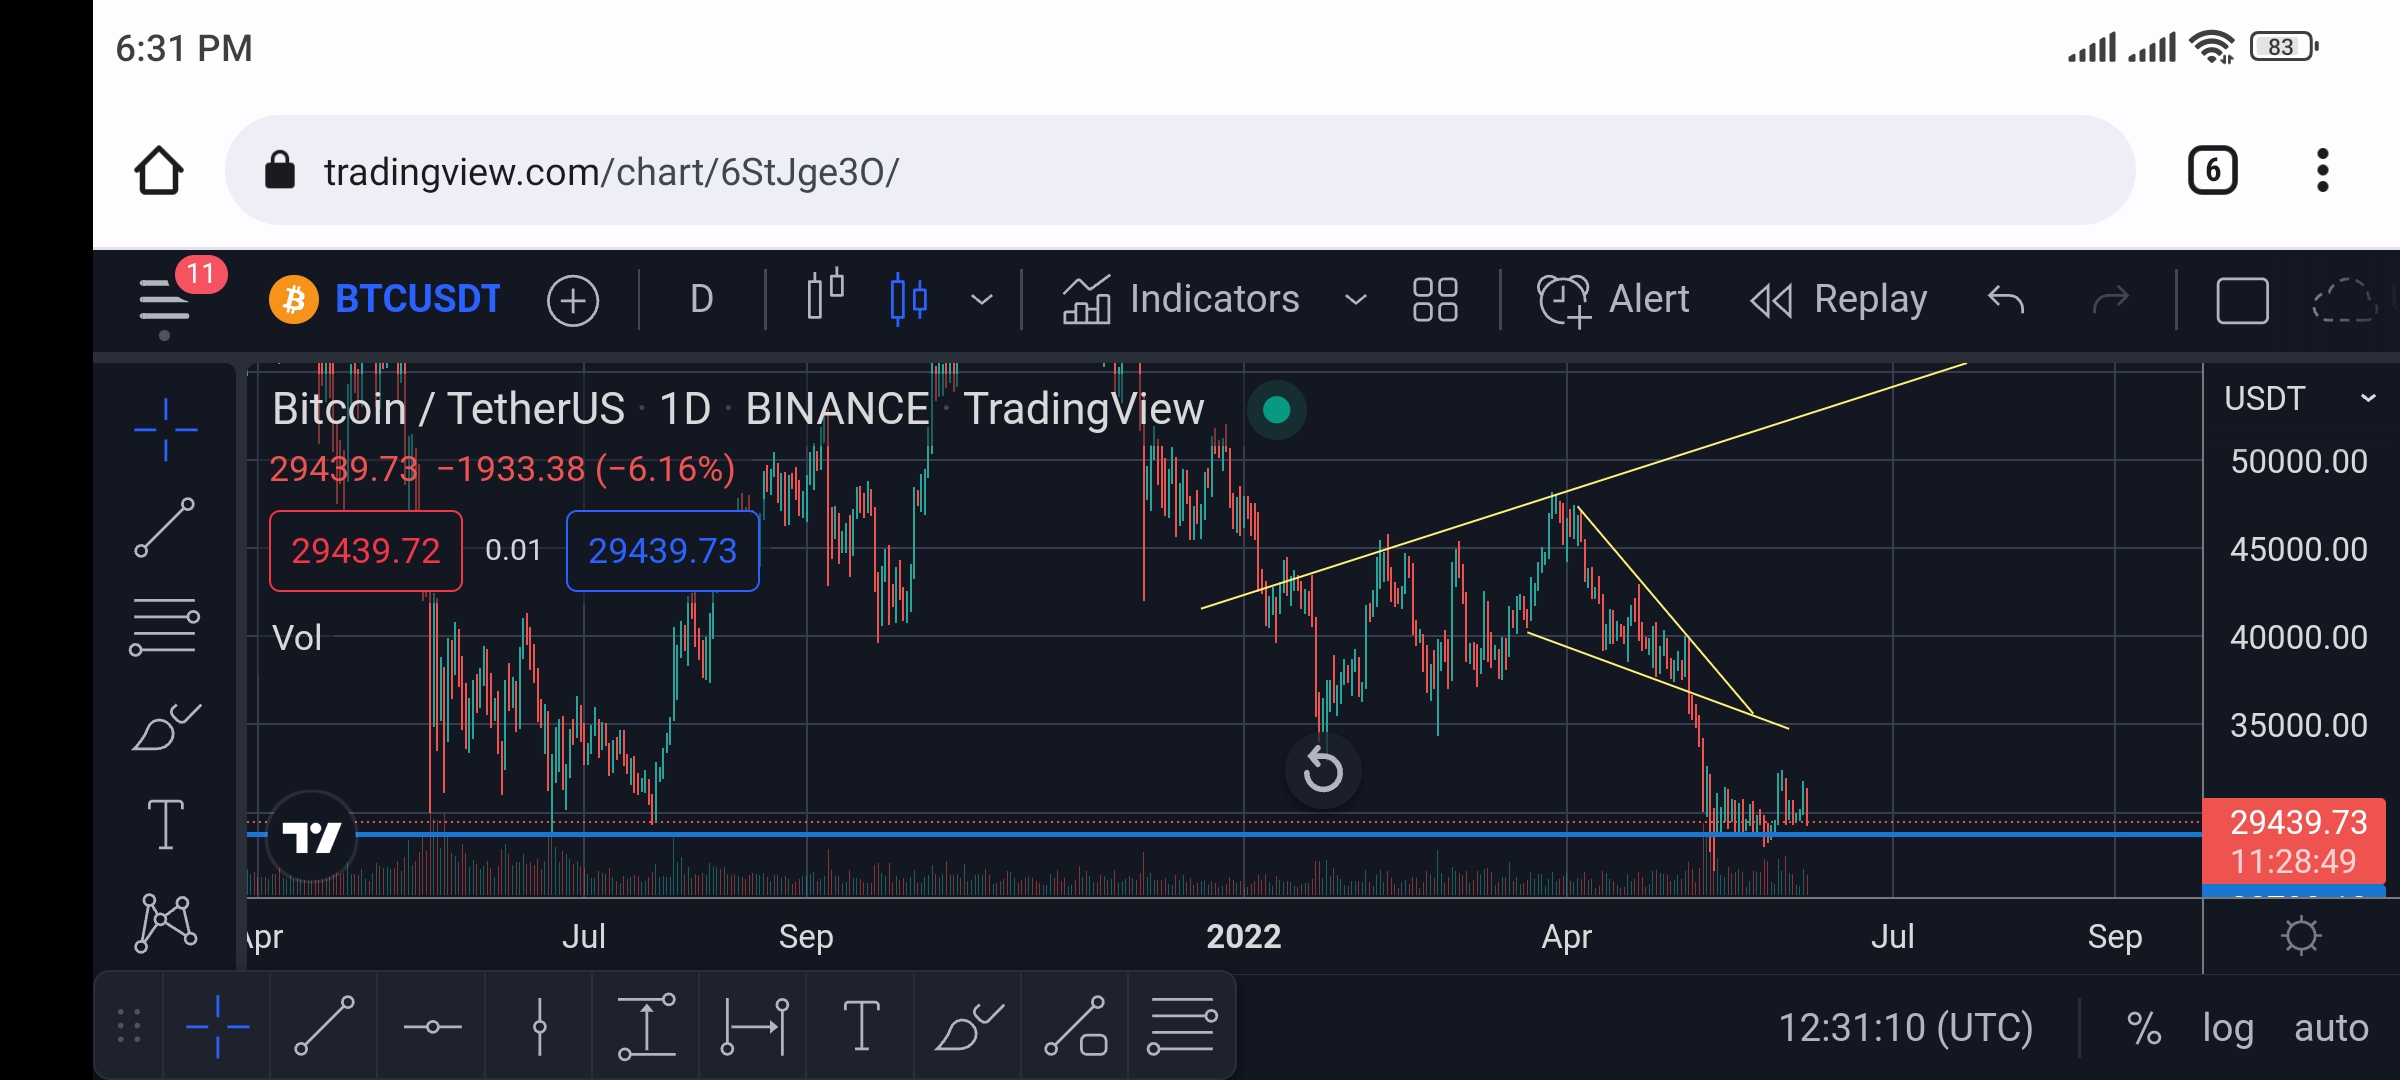Screen dimensions: 2400x1080
Task: Select the blue candlestick chart style
Action: pyautogui.click(x=908, y=298)
